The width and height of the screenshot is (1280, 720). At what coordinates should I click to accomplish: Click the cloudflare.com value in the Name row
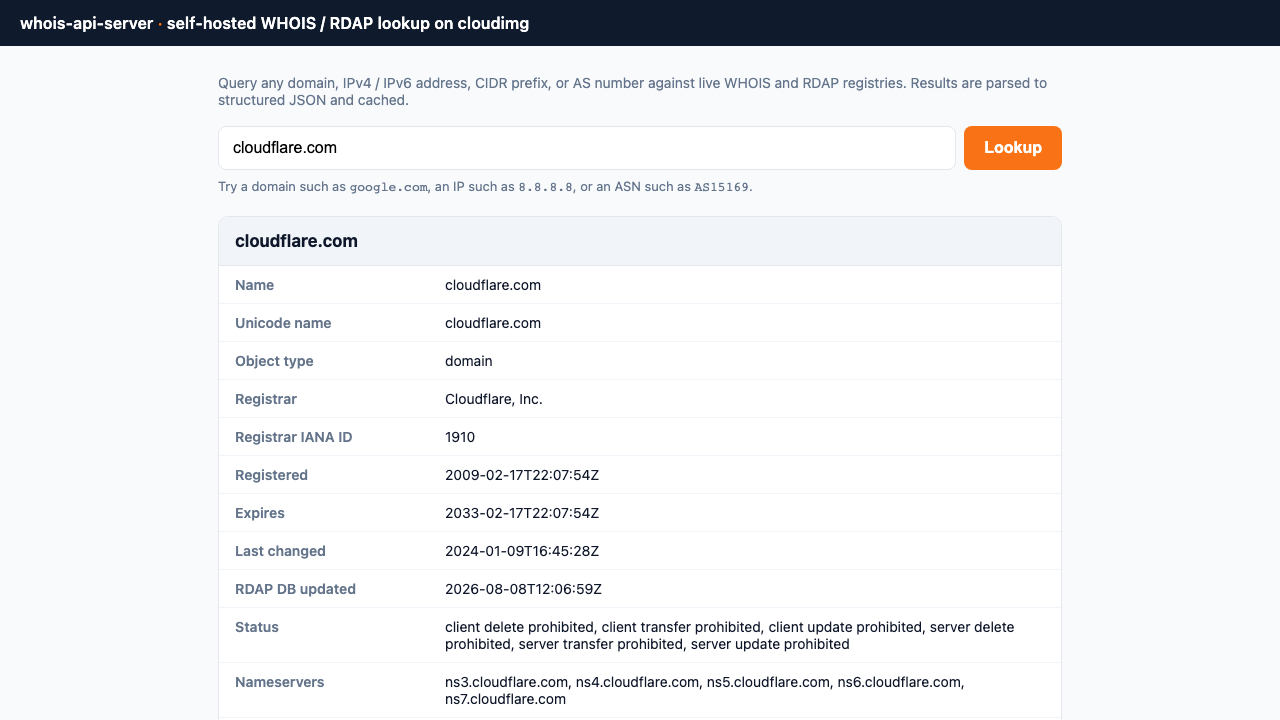coord(493,285)
